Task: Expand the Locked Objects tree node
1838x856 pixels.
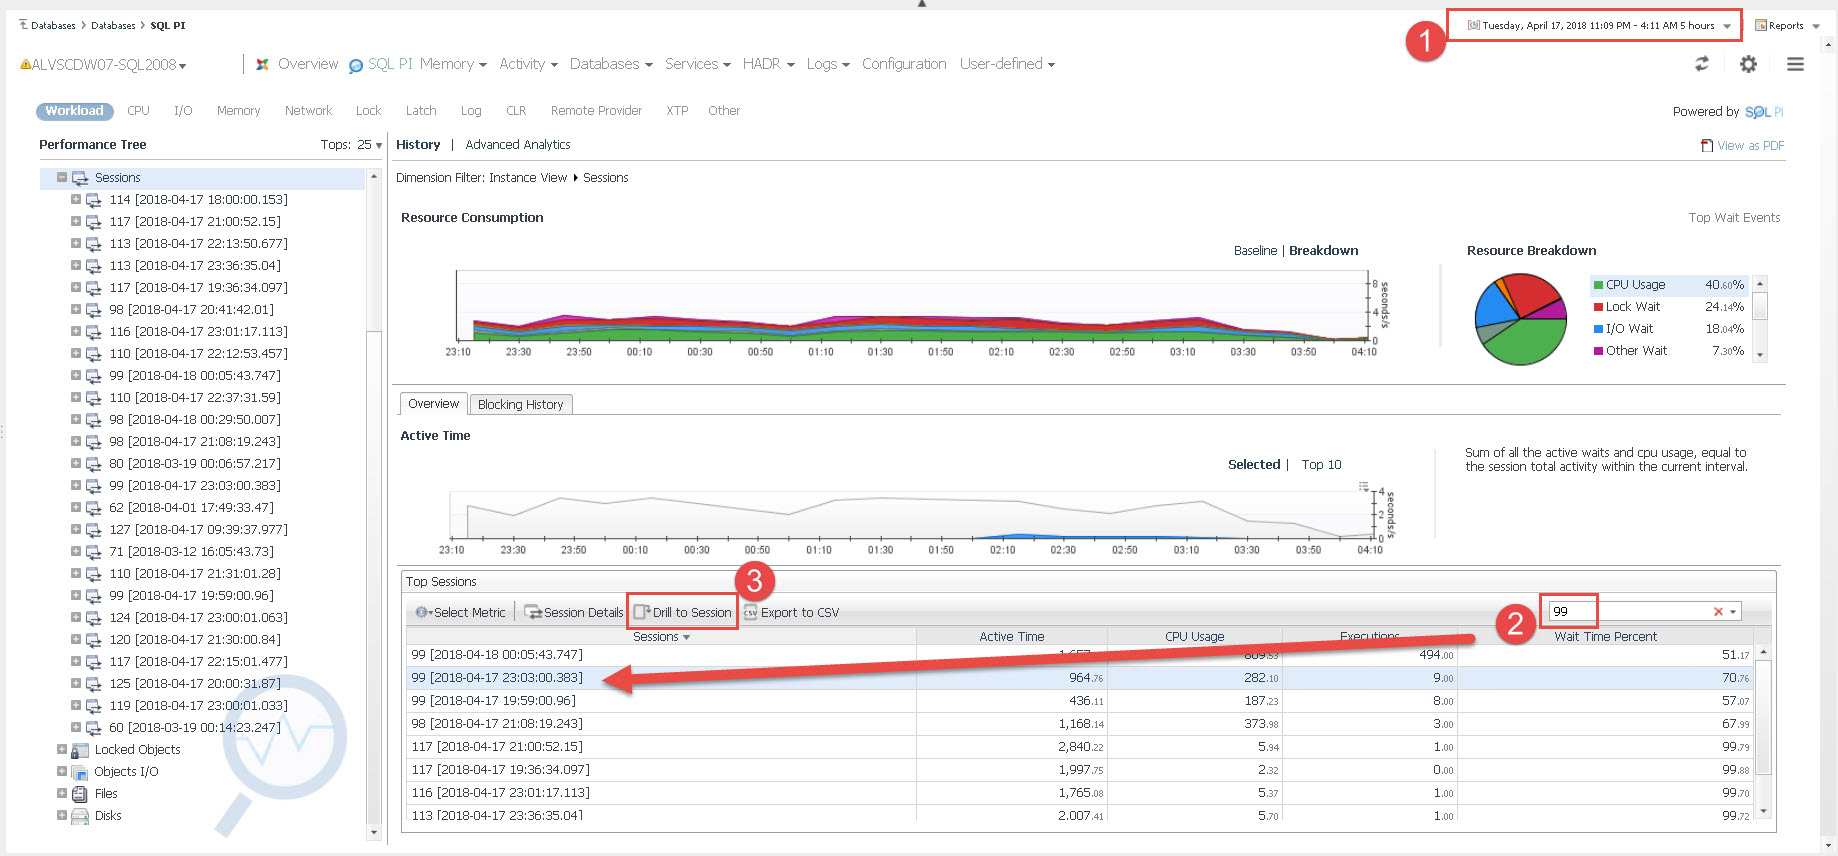Action: click(62, 749)
